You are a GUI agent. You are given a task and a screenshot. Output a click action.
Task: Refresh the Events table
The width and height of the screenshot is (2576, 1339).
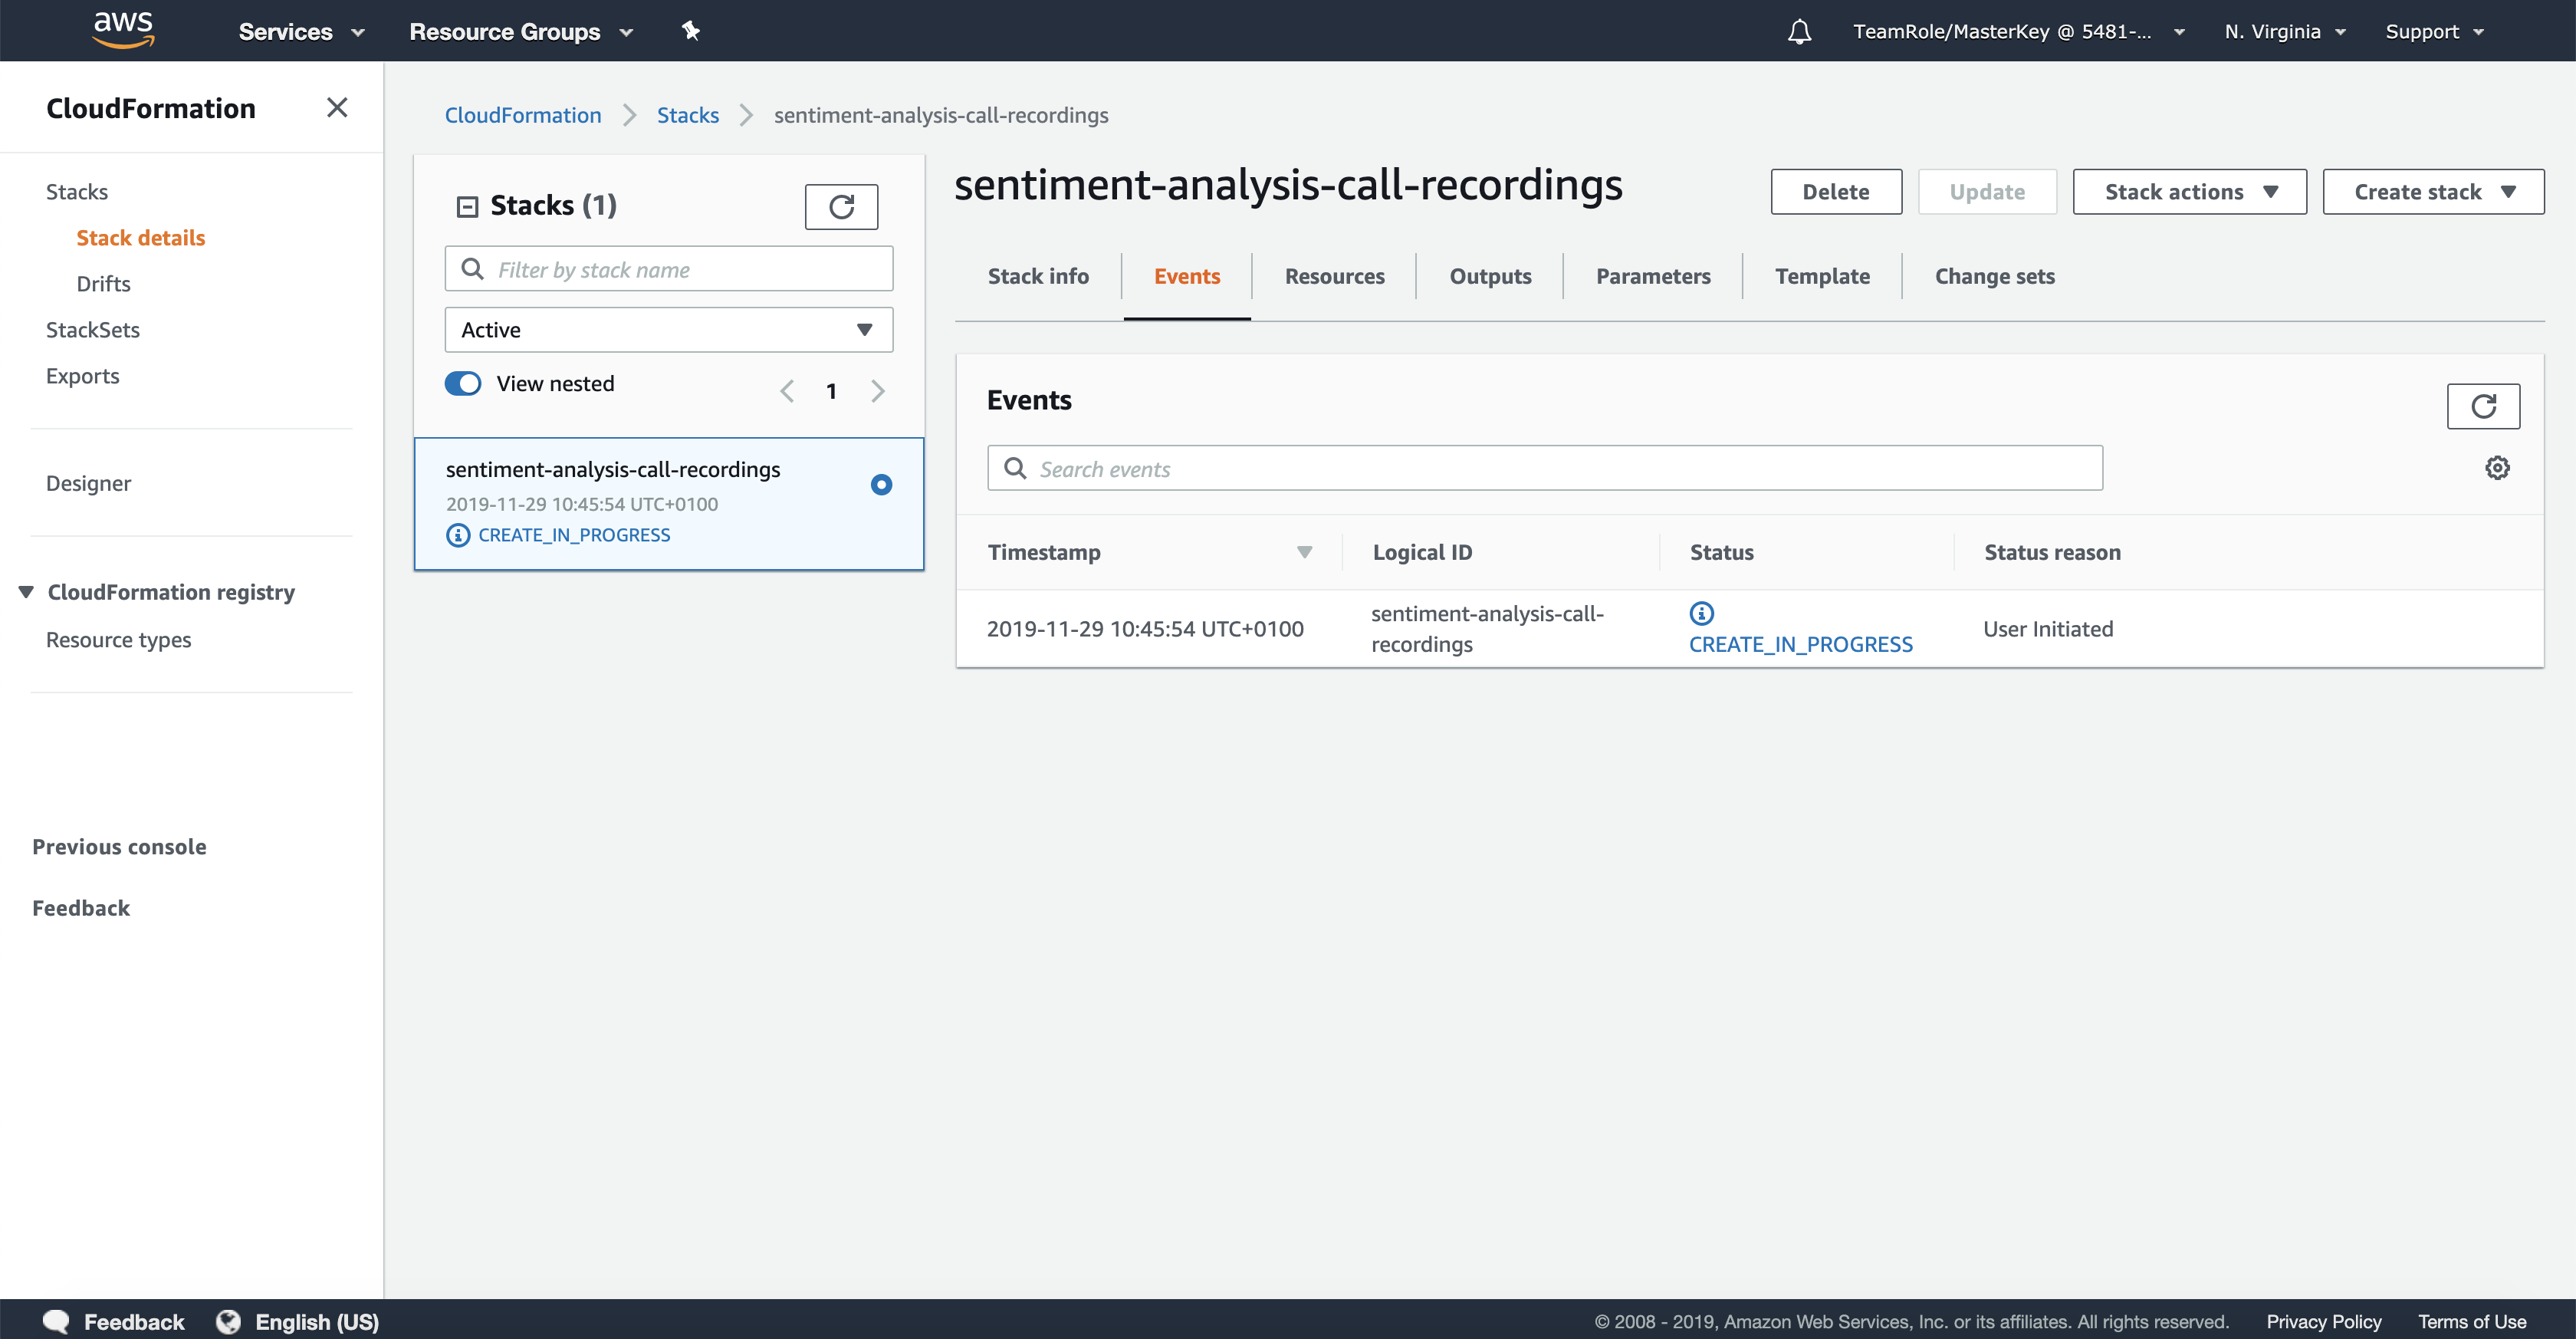(2483, 406)
